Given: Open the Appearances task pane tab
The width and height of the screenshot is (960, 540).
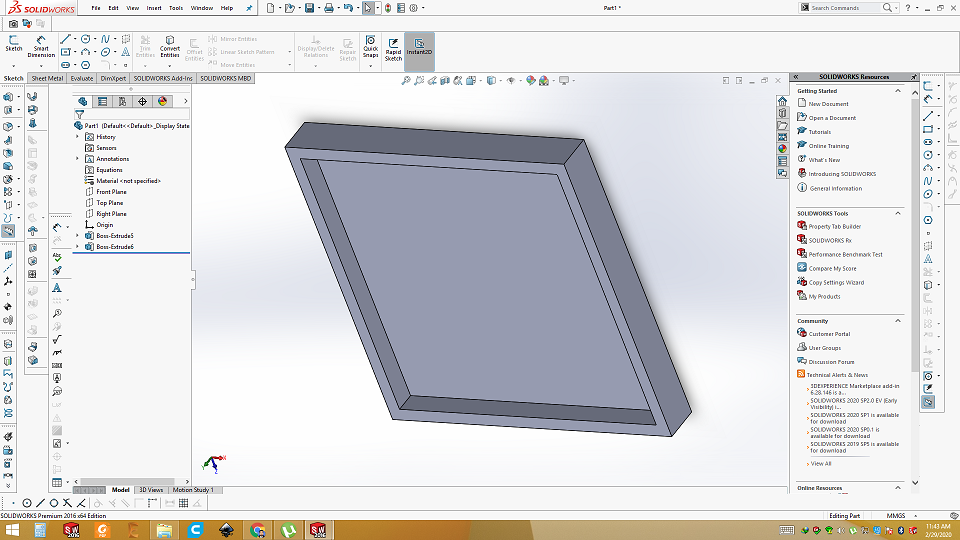Looking at the screenshot, I should [x=782, y=148].
